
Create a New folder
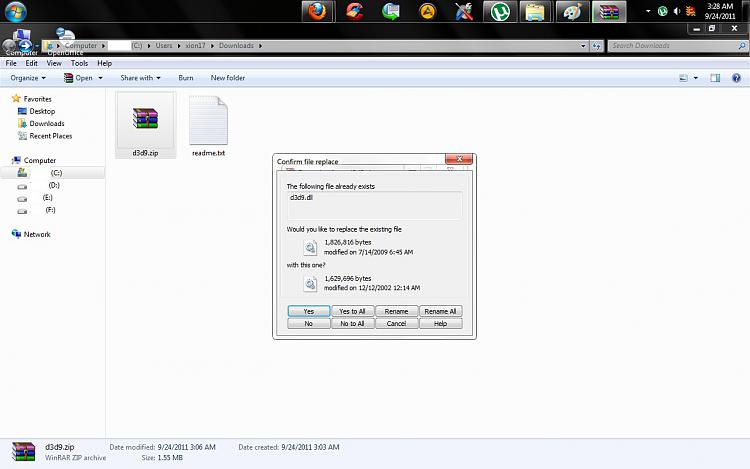tap(228, 78)
